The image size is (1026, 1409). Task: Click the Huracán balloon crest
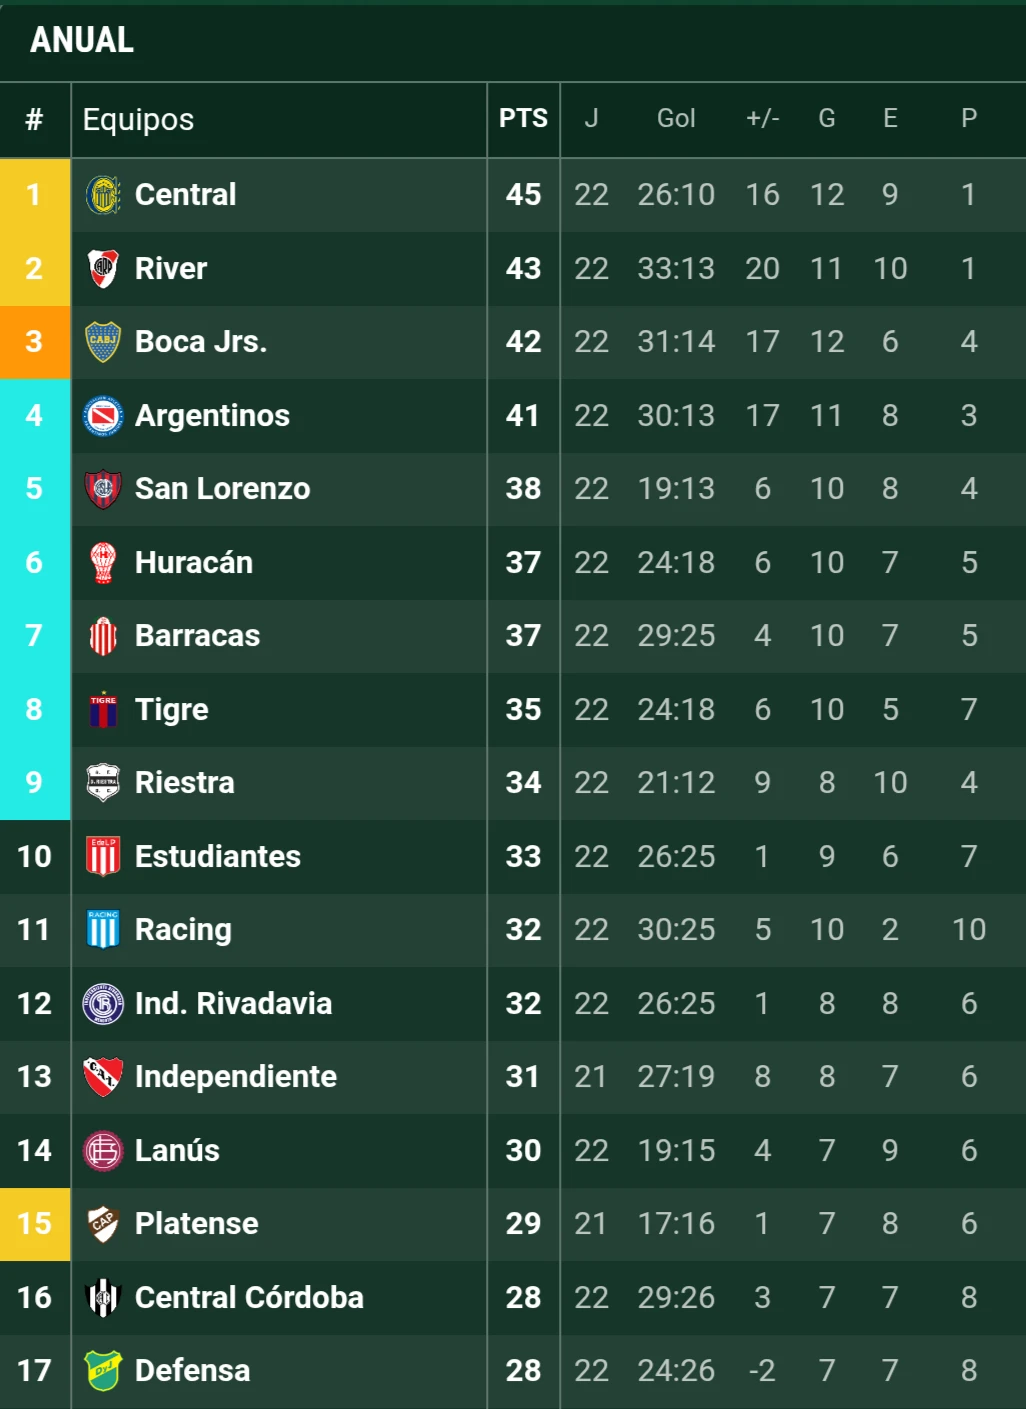point(103,563)
